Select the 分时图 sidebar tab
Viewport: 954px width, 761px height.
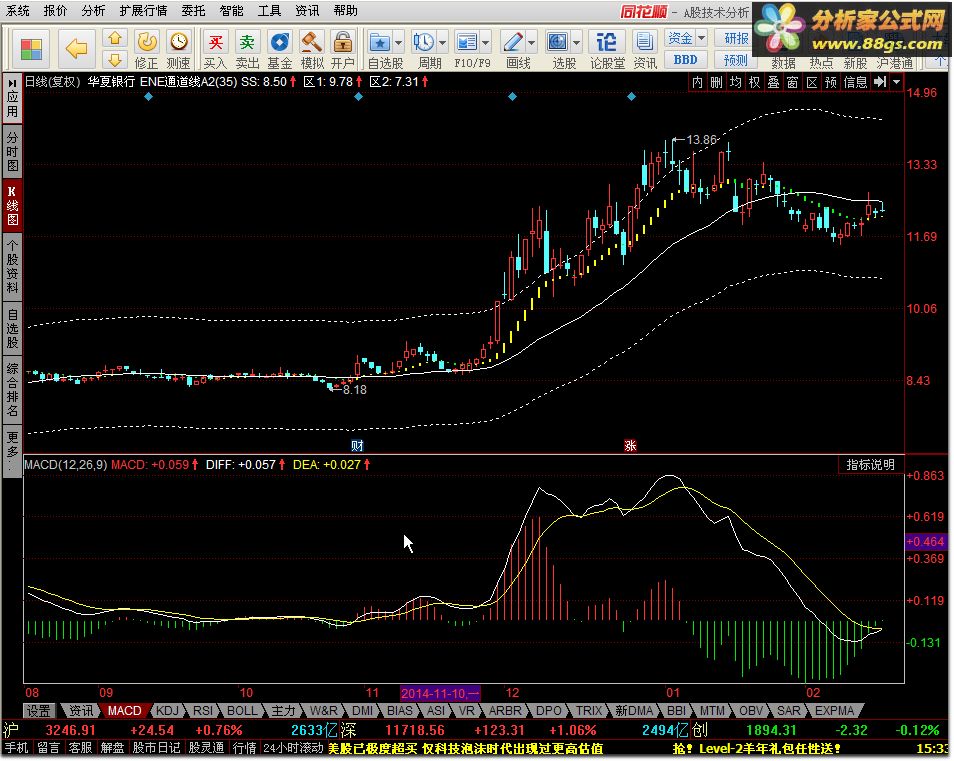(x=12, y=151)
